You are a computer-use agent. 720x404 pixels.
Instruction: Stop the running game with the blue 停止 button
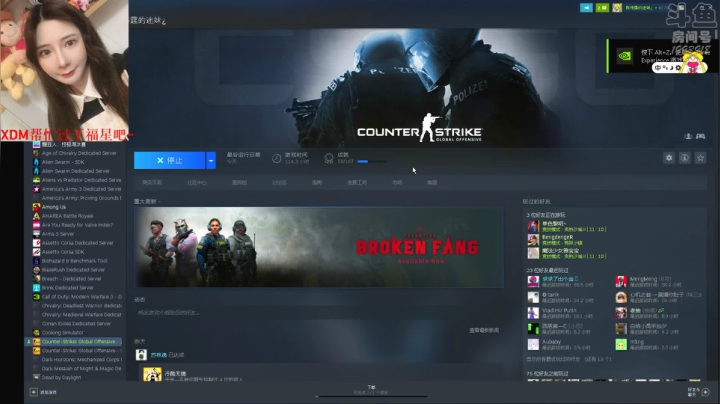pyautogui.click(x=169, y=160)
